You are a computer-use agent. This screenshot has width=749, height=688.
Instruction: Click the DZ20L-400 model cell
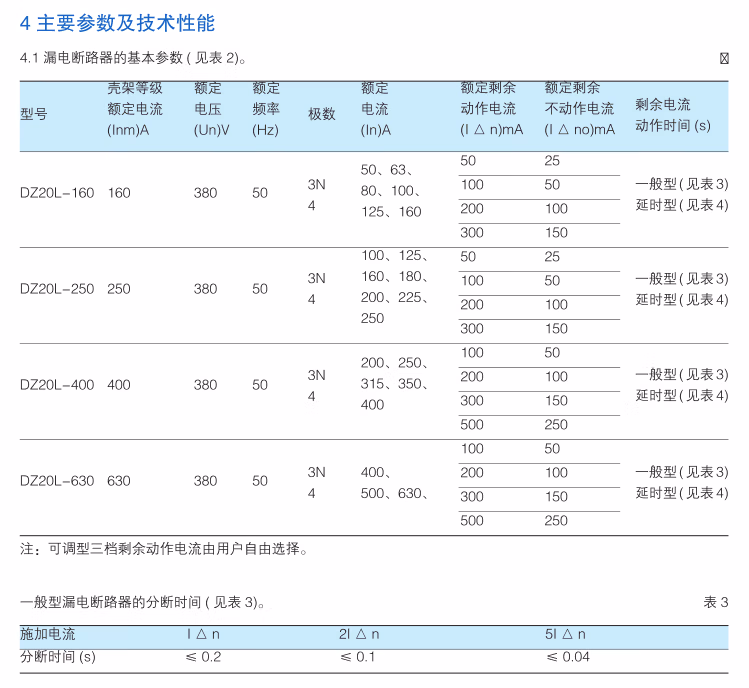click(x=57, y=385)
